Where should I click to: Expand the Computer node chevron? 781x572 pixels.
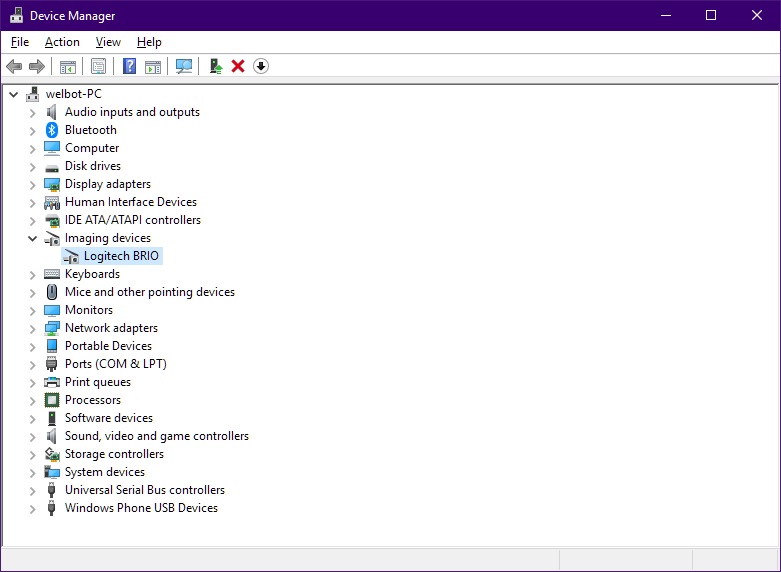(x=32, y=149)
